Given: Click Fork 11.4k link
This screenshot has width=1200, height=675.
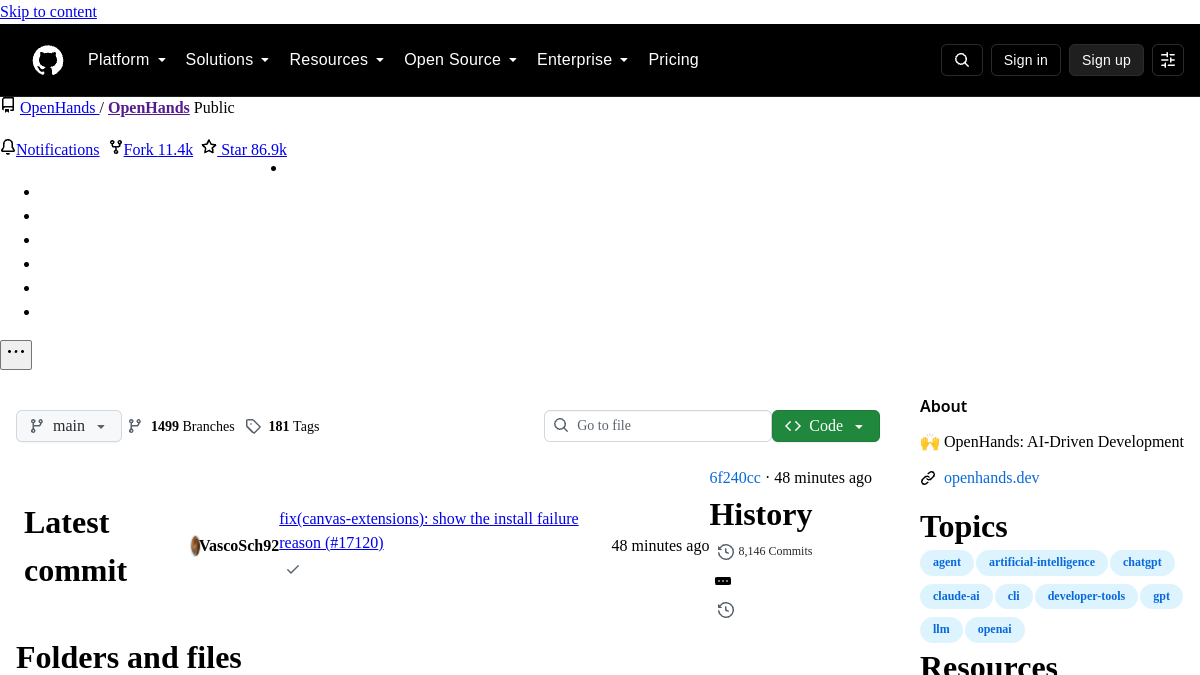Looking at the screenshot, I should [158, 149].
